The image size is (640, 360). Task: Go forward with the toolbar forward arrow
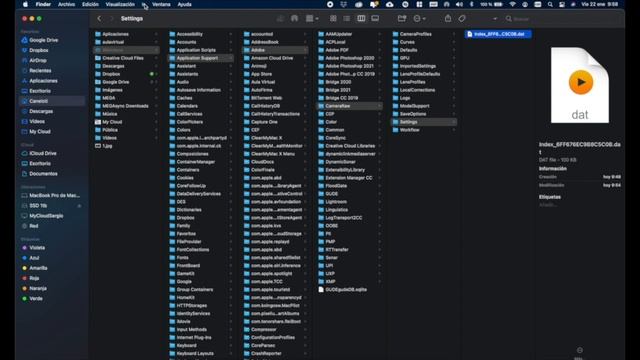point(111,19)
